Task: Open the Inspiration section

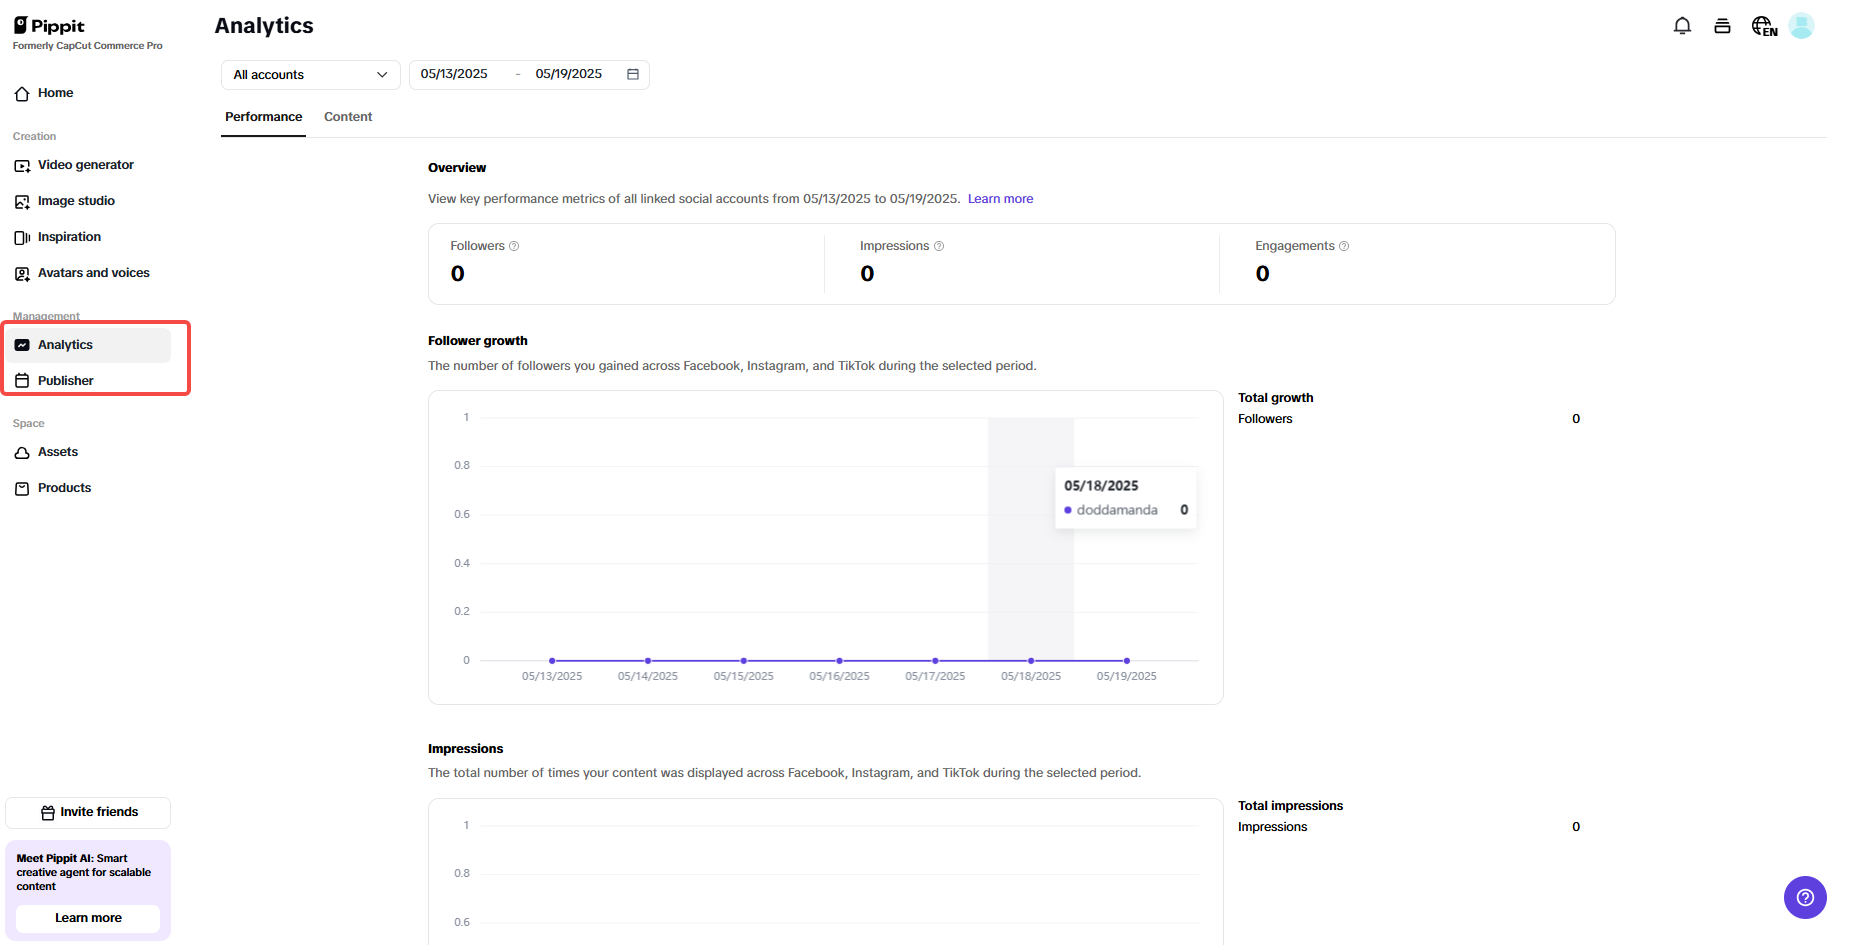Action: coord(69,236)
